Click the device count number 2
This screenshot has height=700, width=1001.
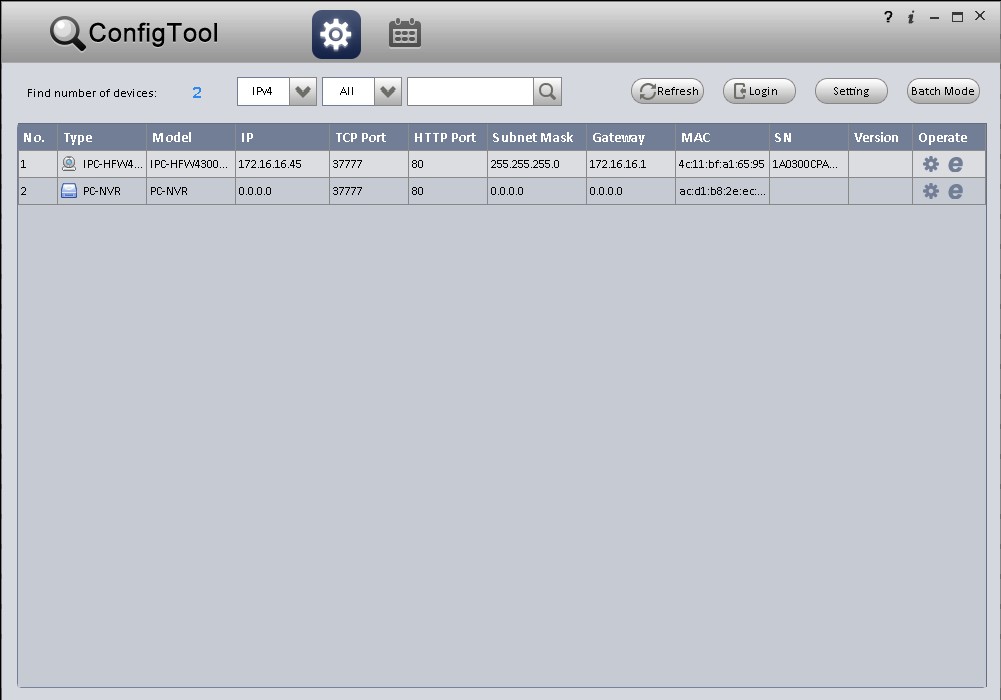point(197,93)
